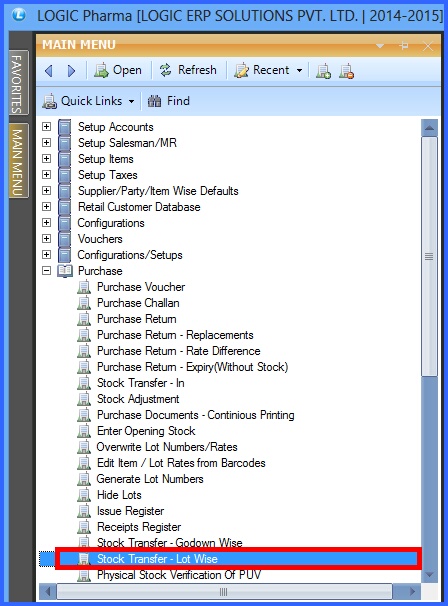This screenshot has width=448, height=606.
Task: Select the MAIN MENU side tab
Action: tap(18, 161)
